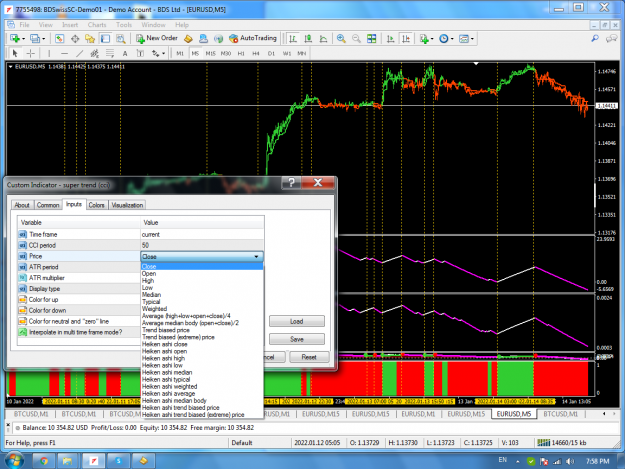Open the MetaEditor yellow book icon
Screen dimensions: 625x469
188,39
